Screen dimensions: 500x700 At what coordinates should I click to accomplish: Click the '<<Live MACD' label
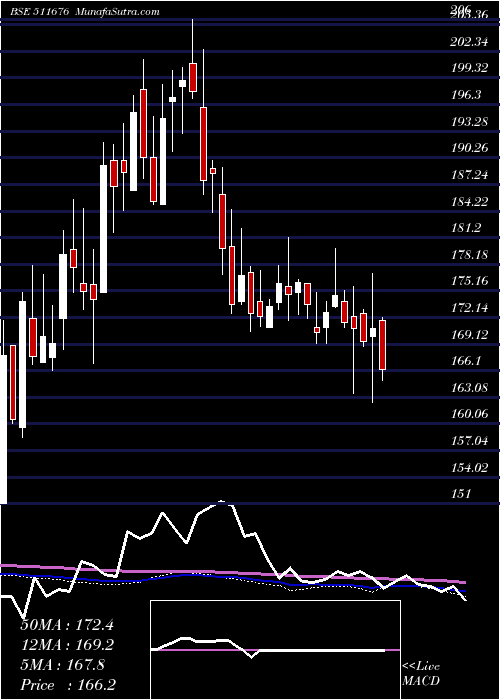(x=421, y=674)
